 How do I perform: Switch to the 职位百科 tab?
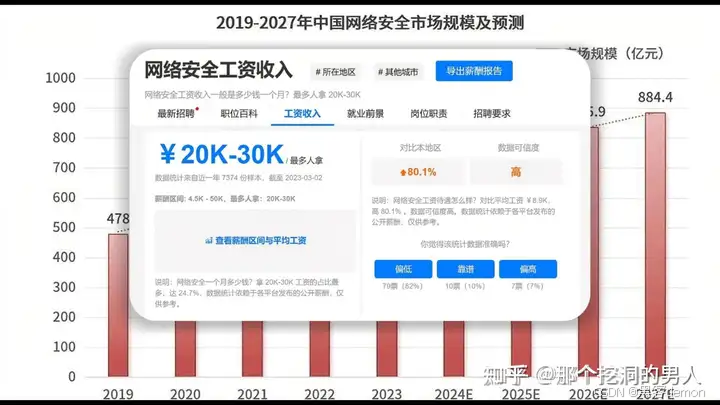pos(239,114)
